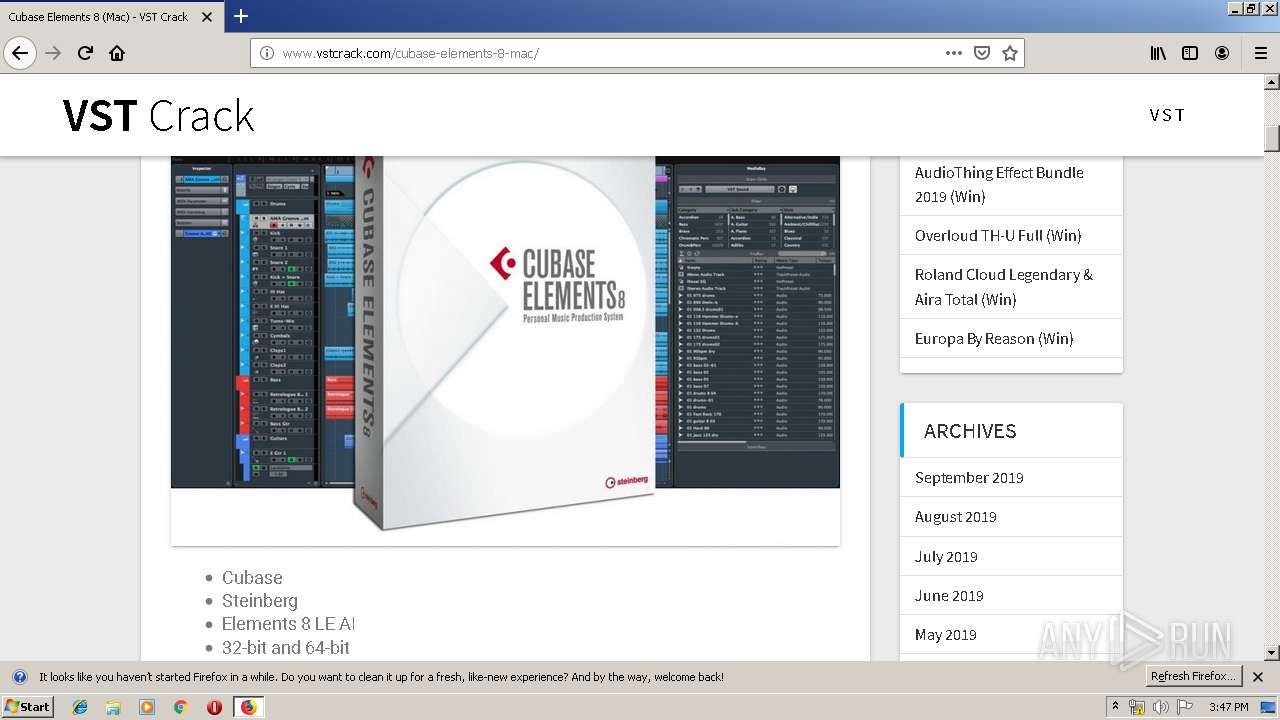Open the May 2019 archive
The image size is (1280, 720).
(x=945, y=634)
